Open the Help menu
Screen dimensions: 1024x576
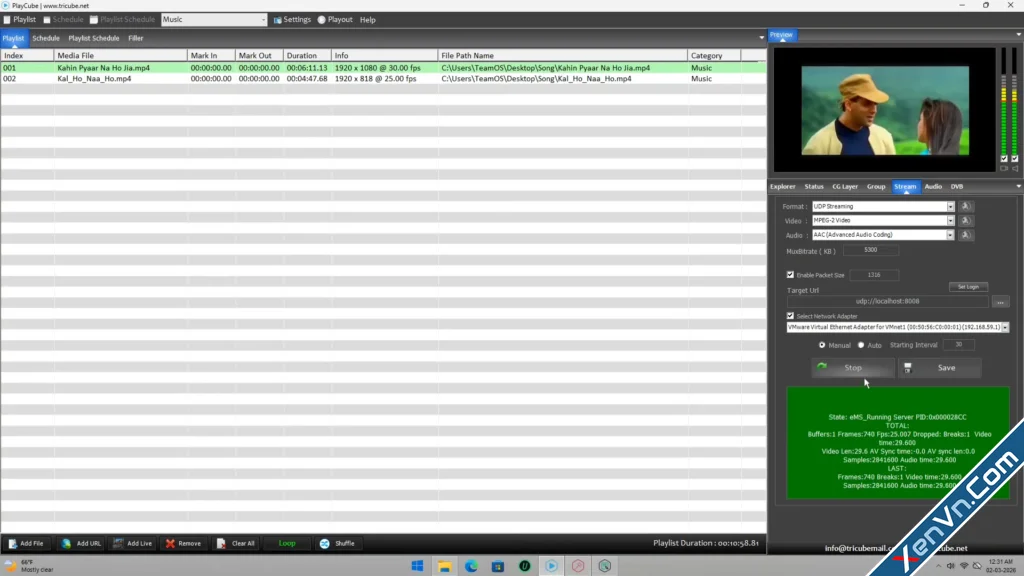[368, 20]
